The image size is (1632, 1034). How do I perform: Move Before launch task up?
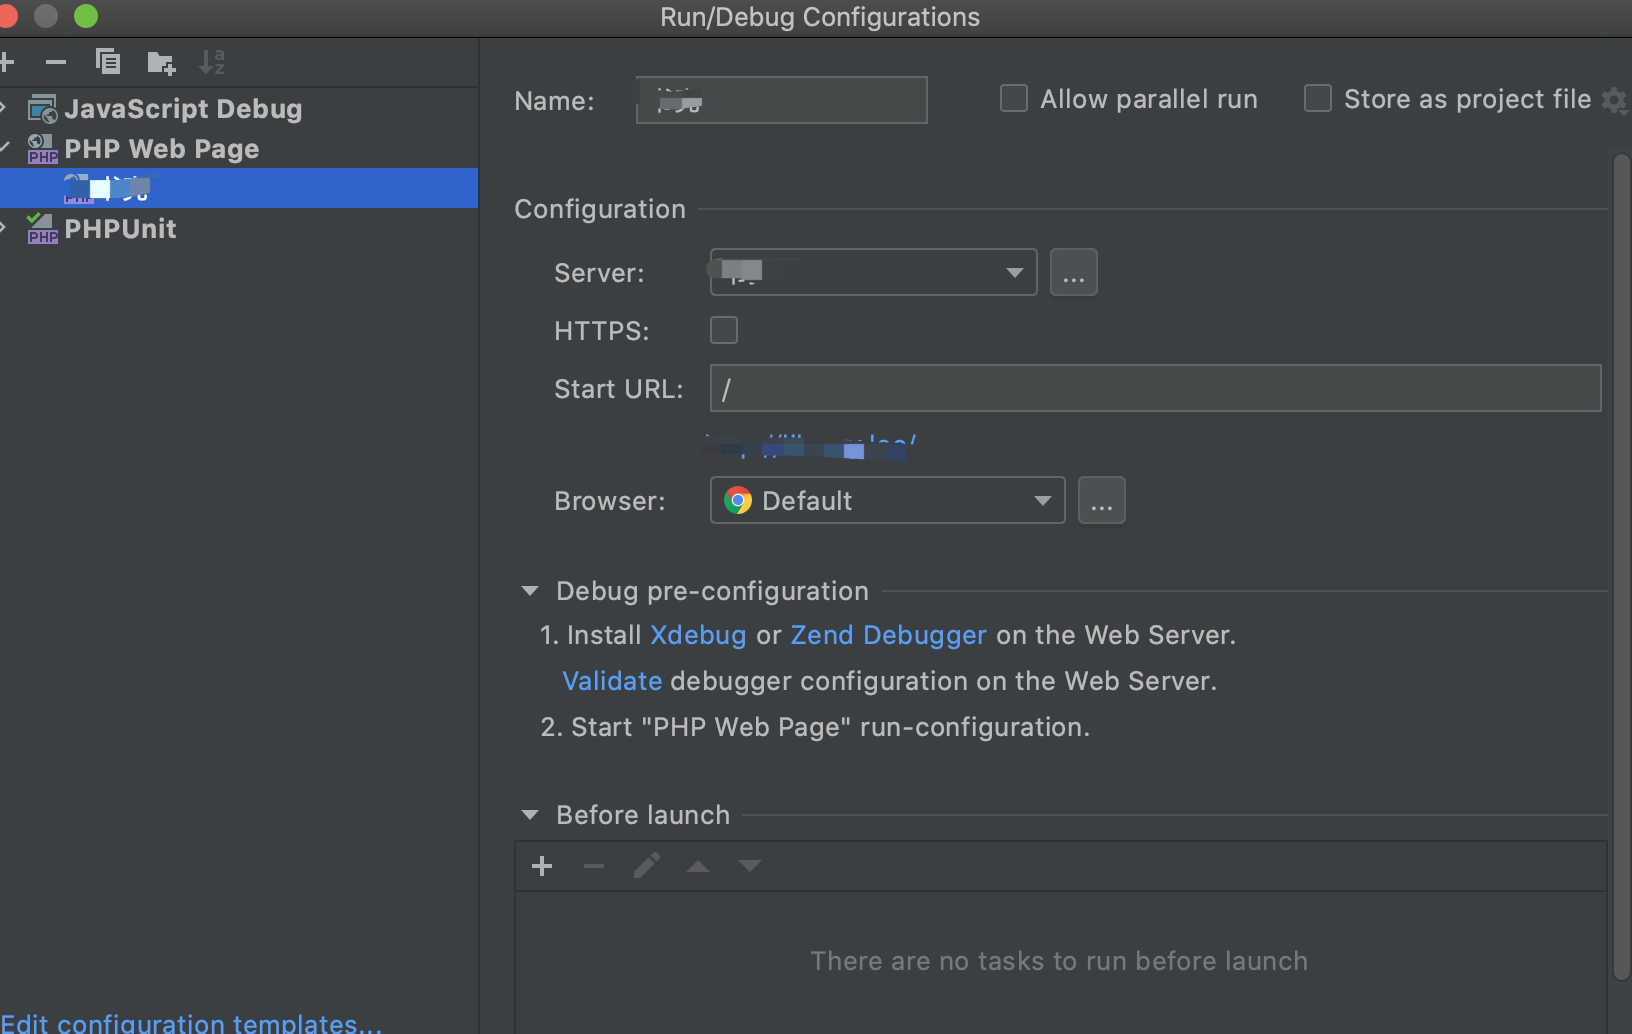coord(698,866)
